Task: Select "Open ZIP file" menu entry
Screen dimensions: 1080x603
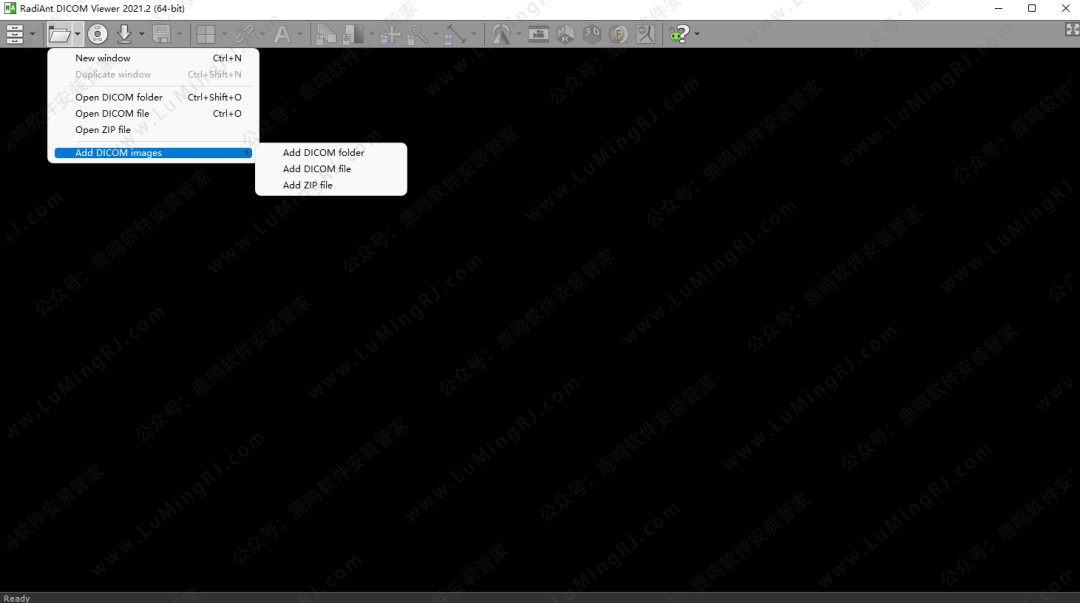Action: point(103,130)
